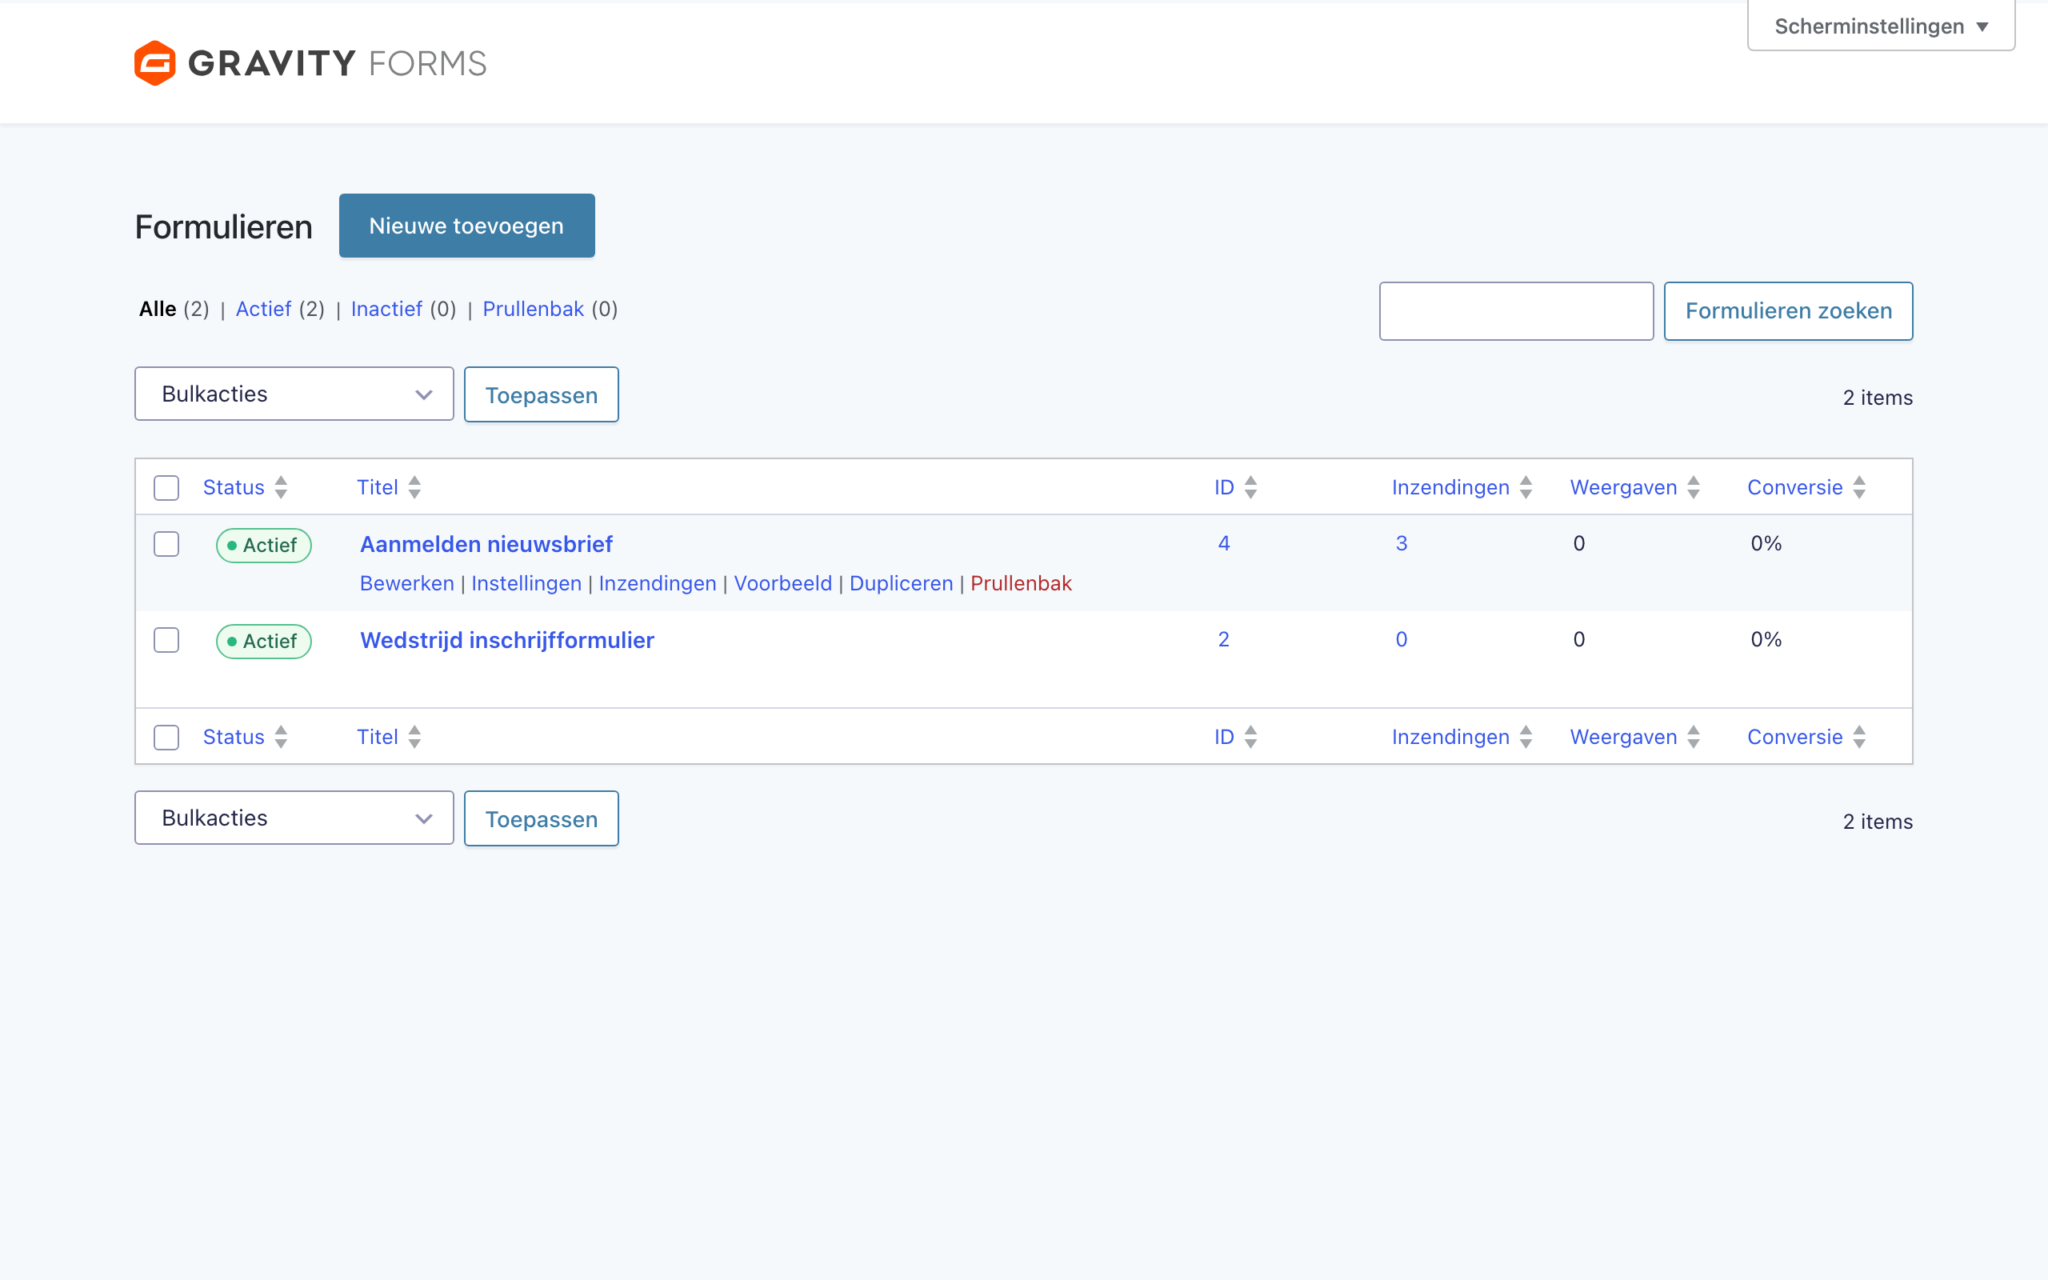Sort by top Inzendingen column header

(x=1450, y=487)
